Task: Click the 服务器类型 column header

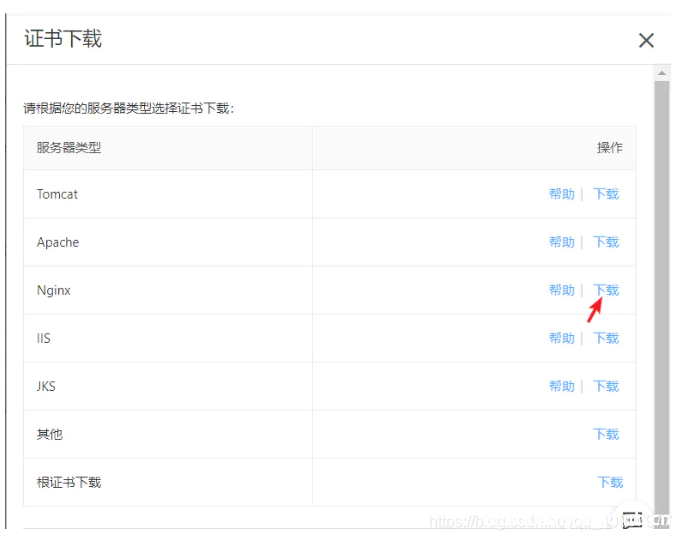Action: (x=69, y=148)
